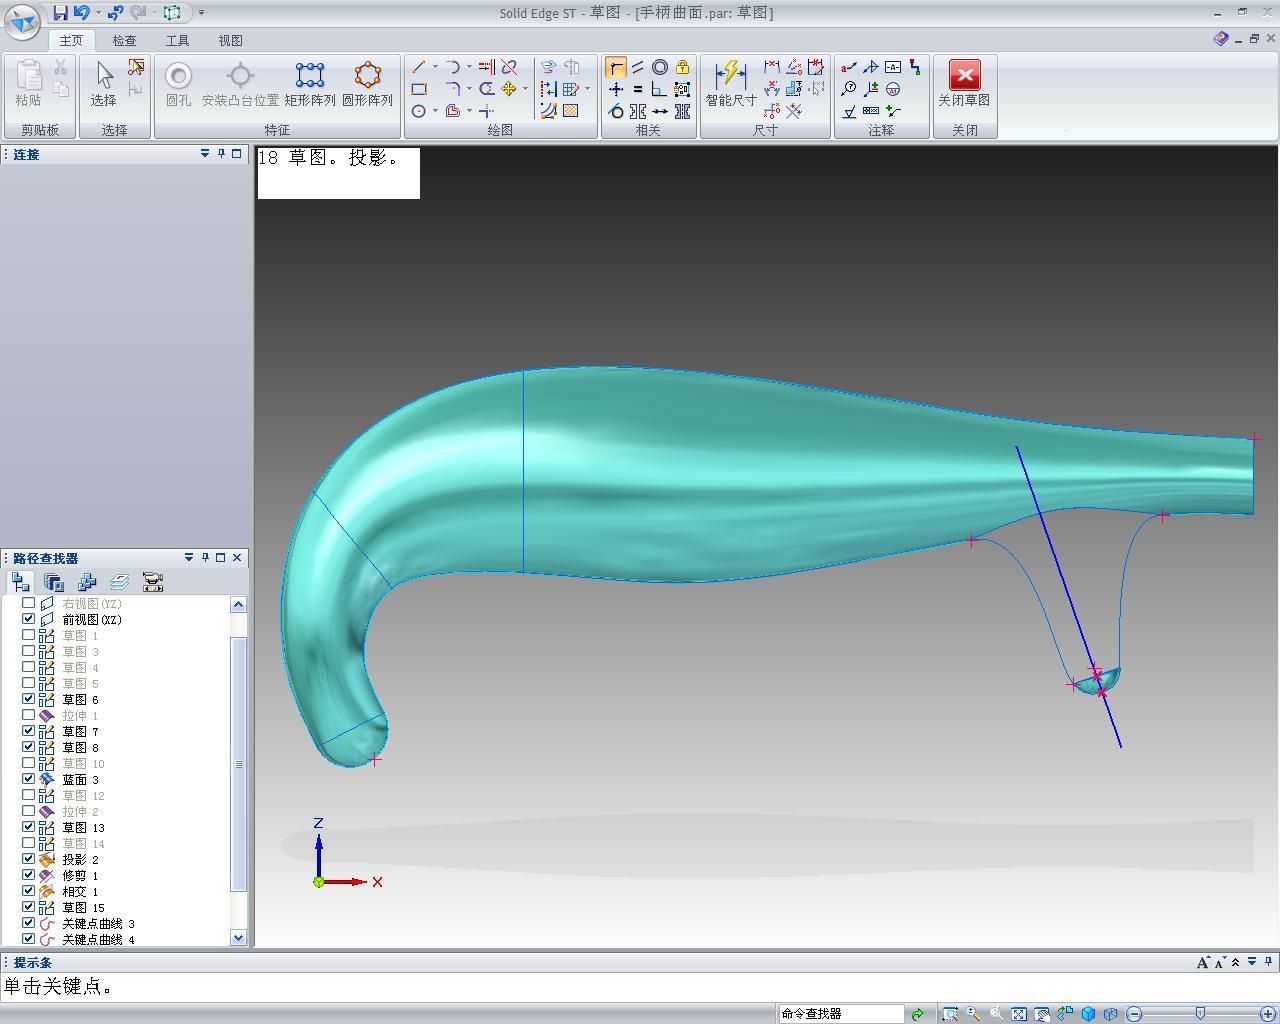This screenshot has height=1024, width=1280.
Task: Toggle visibility of 草图 6
Action: tap(29, 699)
